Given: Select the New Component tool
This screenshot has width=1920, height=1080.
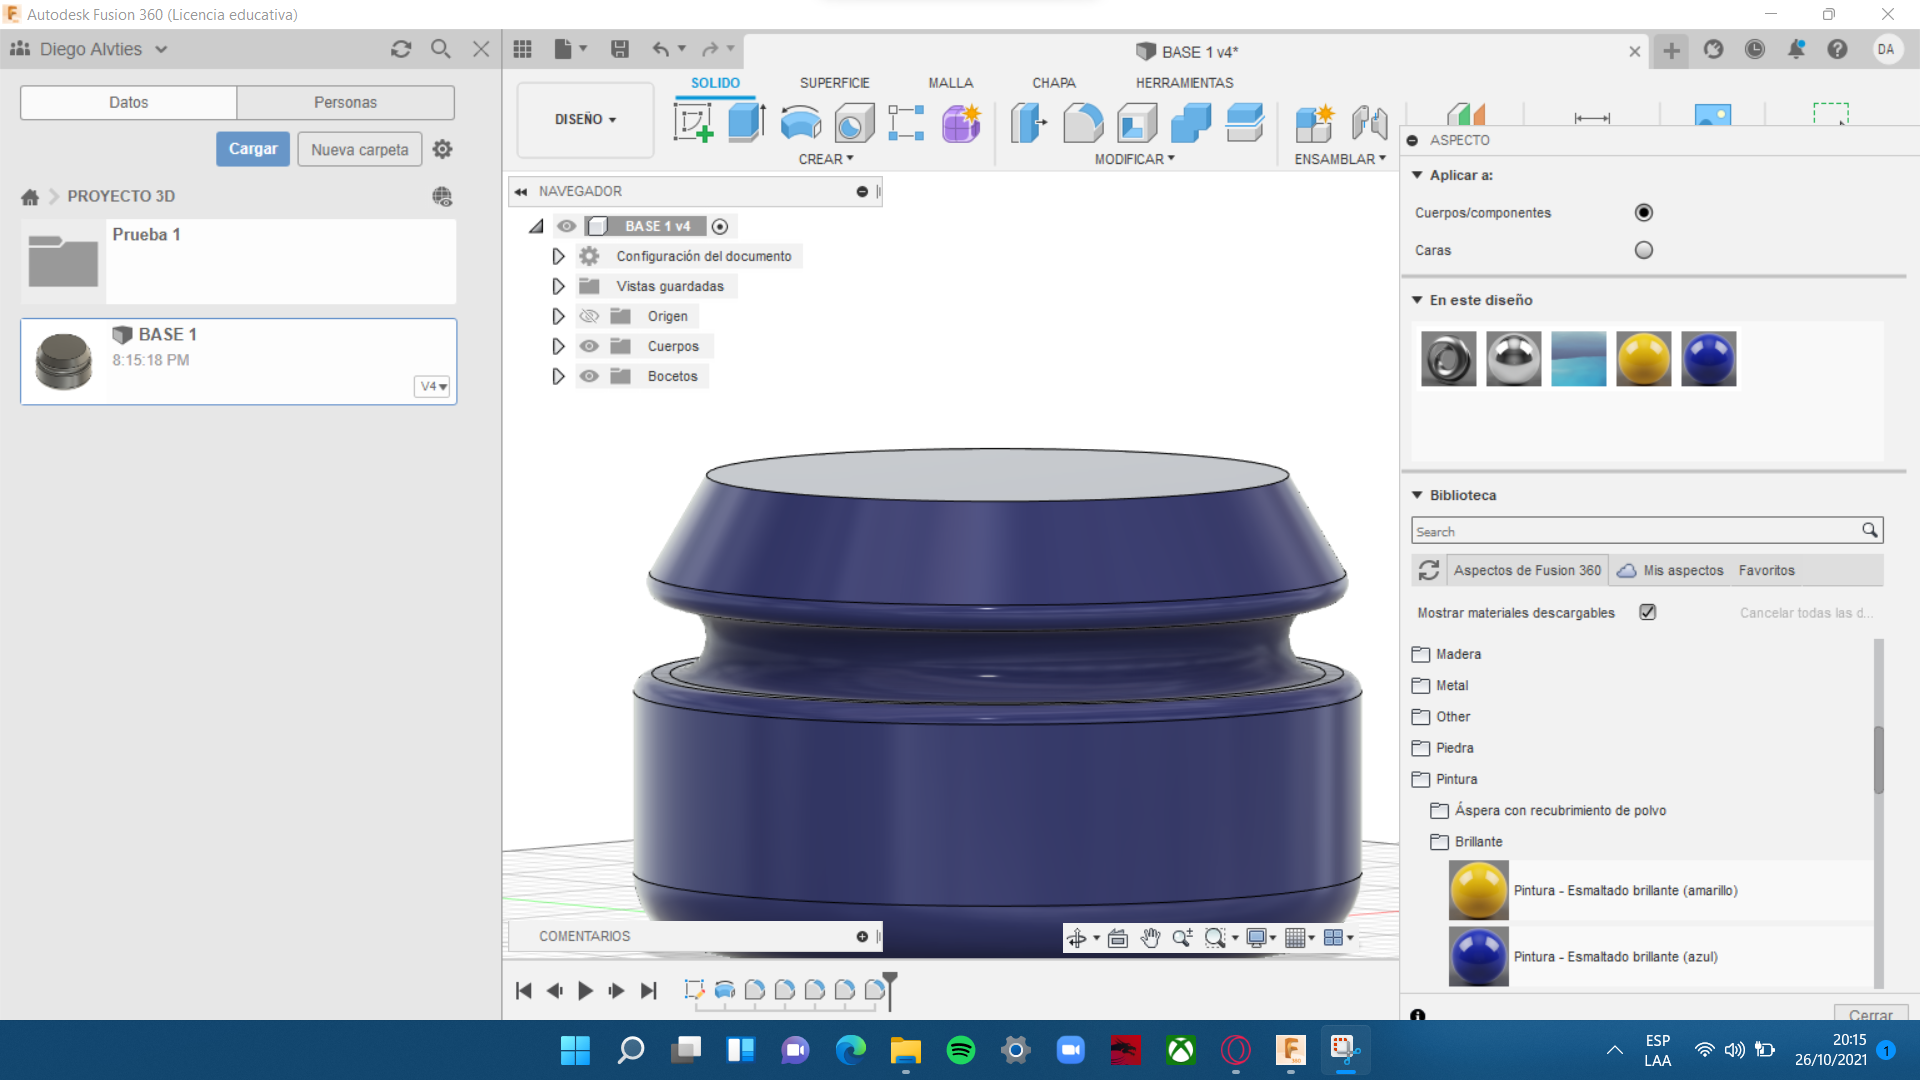Looking at the screenshot, I should tap(1315, 123).
